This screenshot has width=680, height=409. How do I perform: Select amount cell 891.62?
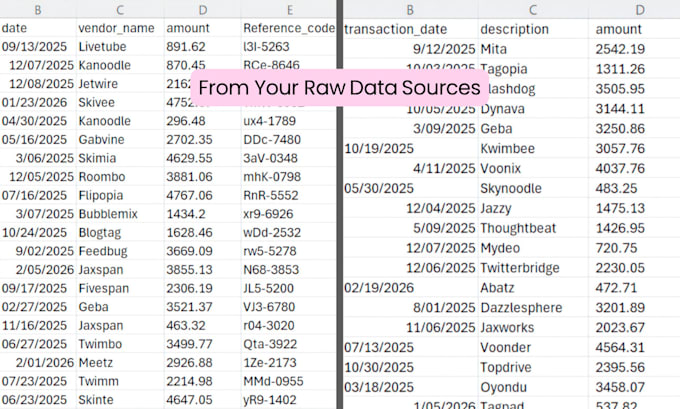pyautogui.click(x=203, y=47)
